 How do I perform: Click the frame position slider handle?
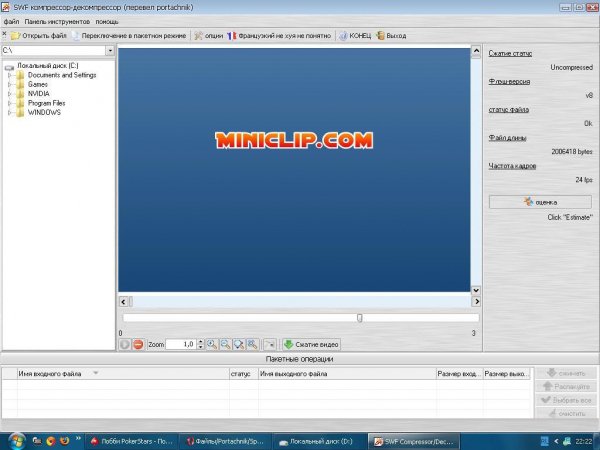[x=359, y=318]
